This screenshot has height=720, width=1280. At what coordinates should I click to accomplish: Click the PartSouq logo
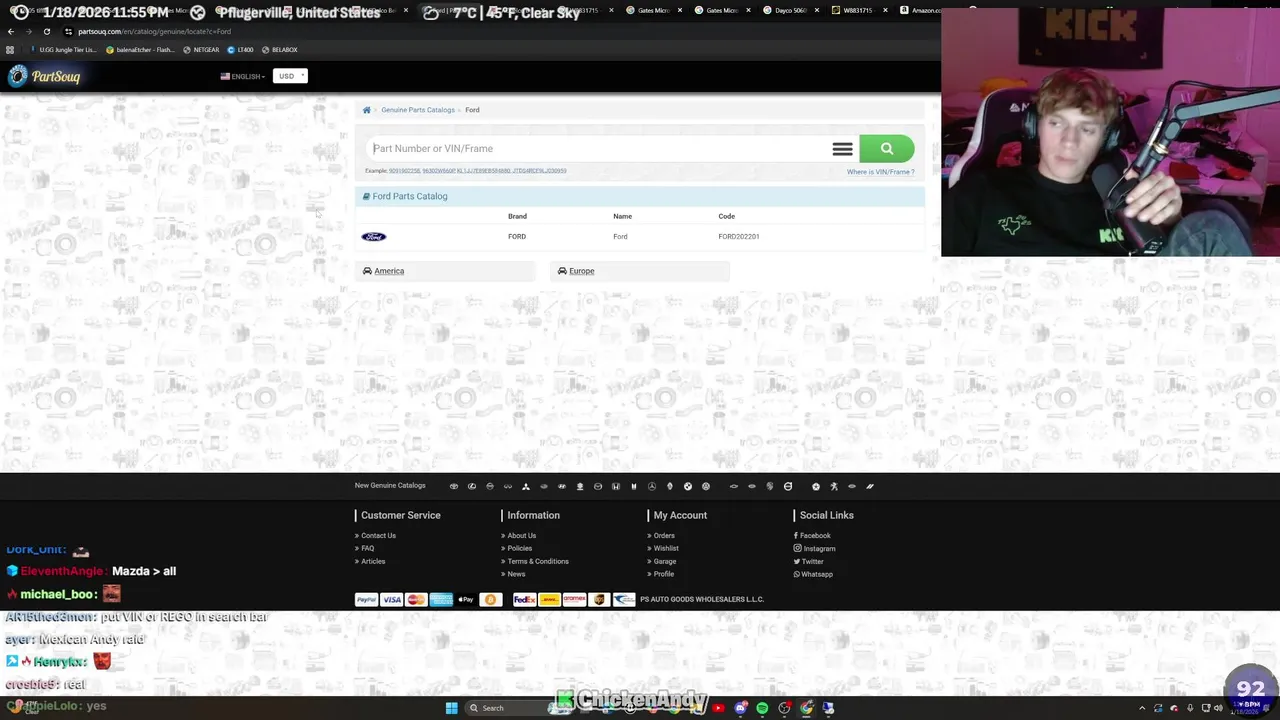[43, 76]
